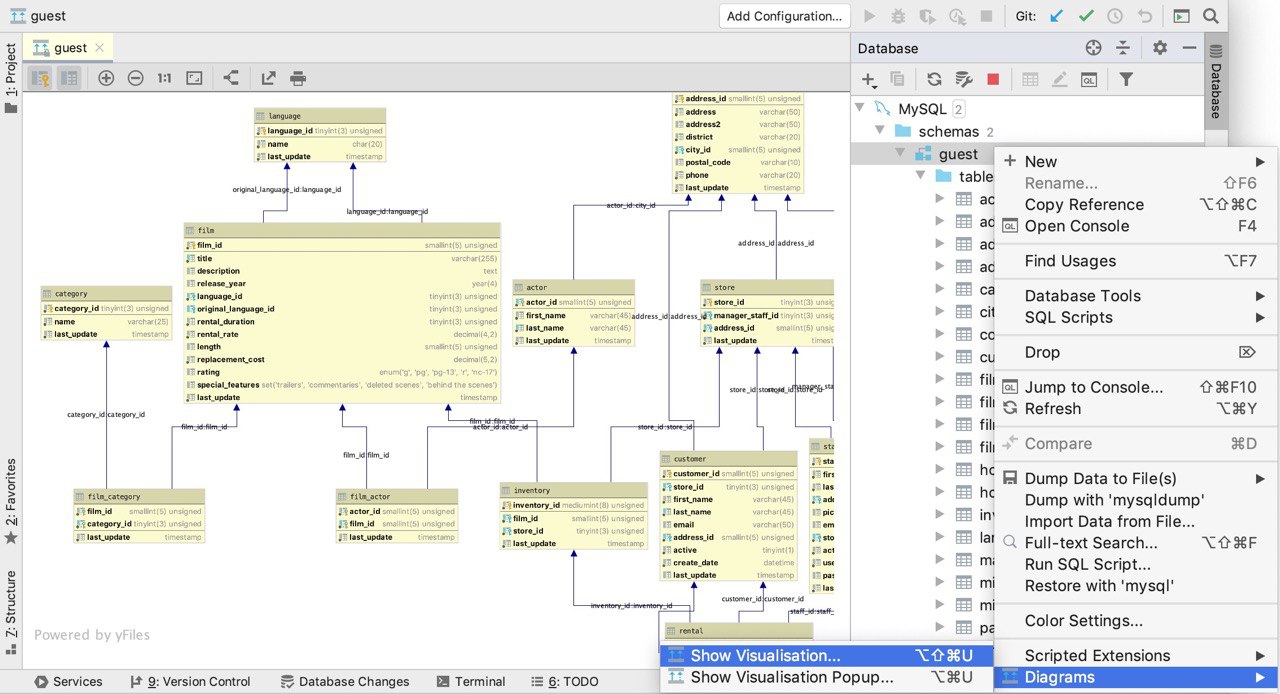This screenshot has height=694, width=1280.
Task: Select Show Visualisation Popup submenu item
Action: click(x=826, y=678)
